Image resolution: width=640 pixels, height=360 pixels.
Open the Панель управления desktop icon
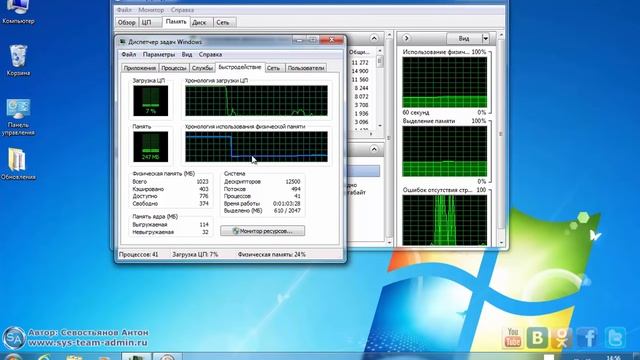tap(18, 117)
